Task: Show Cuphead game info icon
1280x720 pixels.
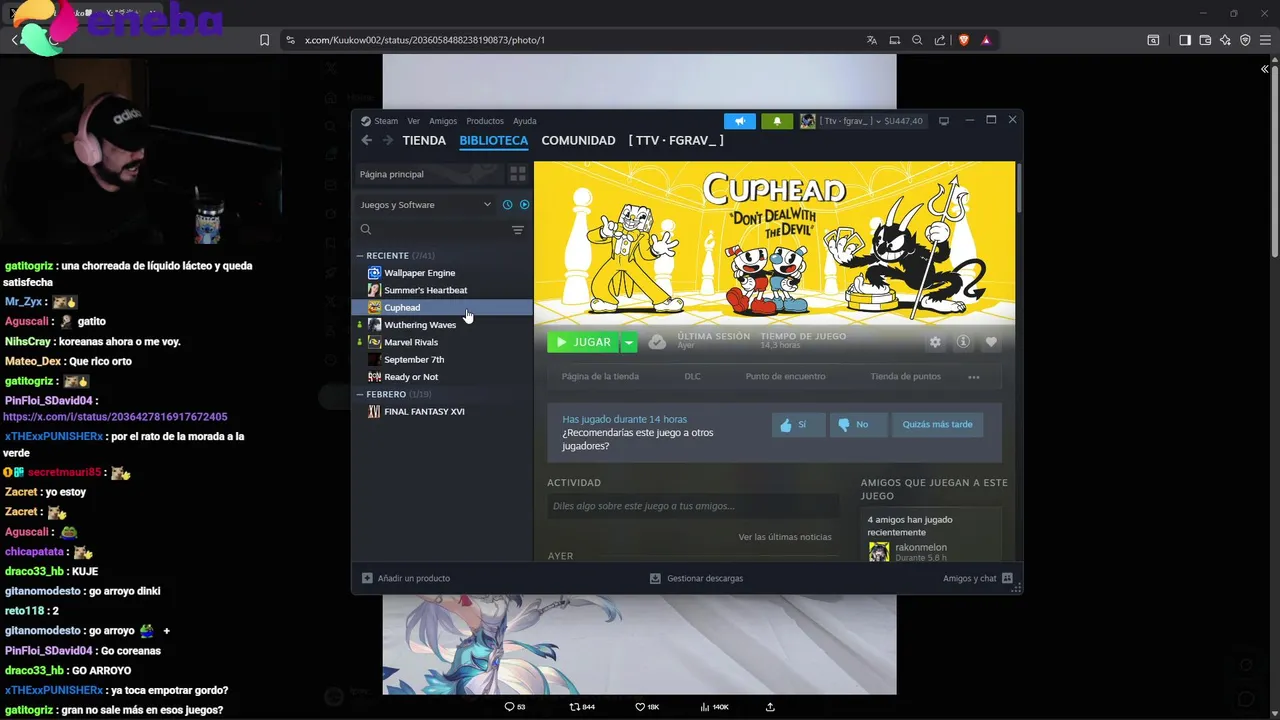Action: pyautogui.click(x=963, y=342)
